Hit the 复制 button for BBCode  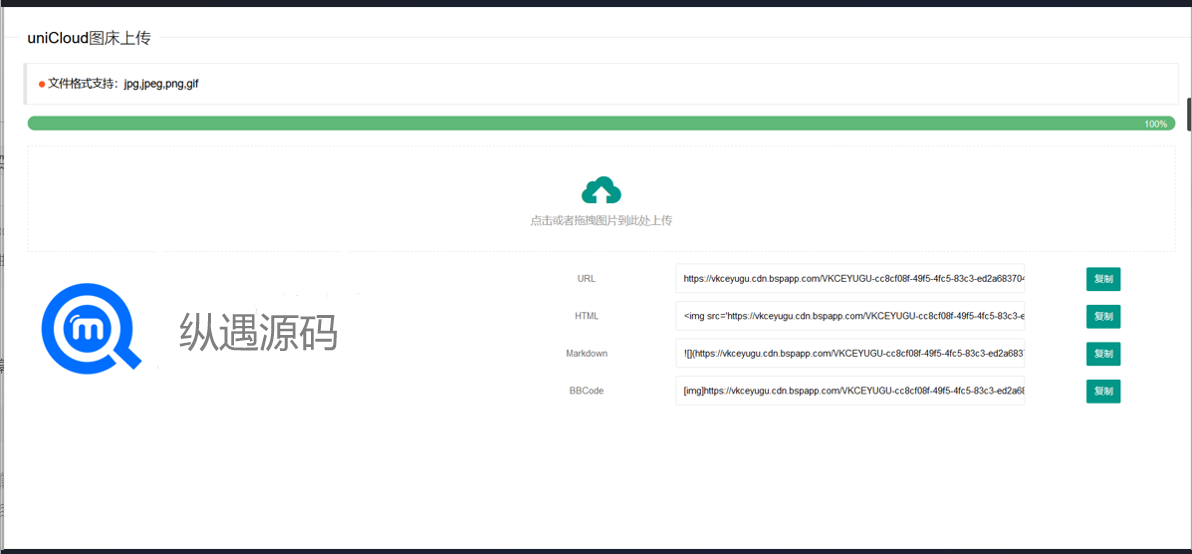pos(1103,391)
